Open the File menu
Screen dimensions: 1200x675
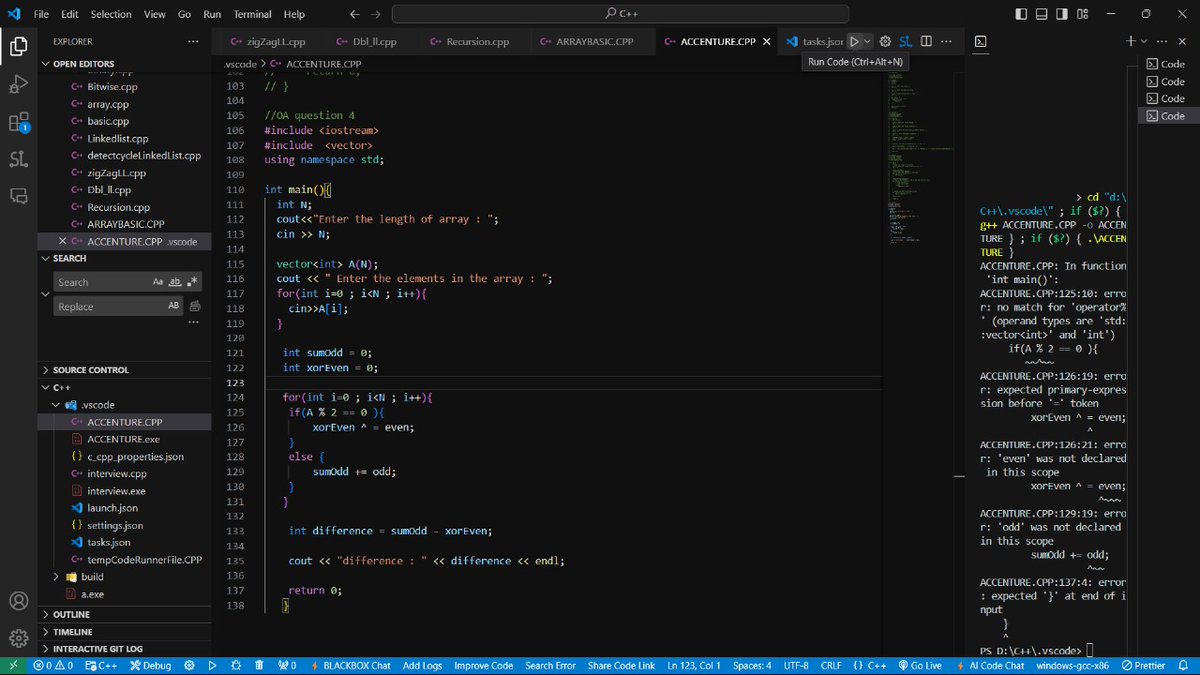pyautogui.click(x=41, y=14)
